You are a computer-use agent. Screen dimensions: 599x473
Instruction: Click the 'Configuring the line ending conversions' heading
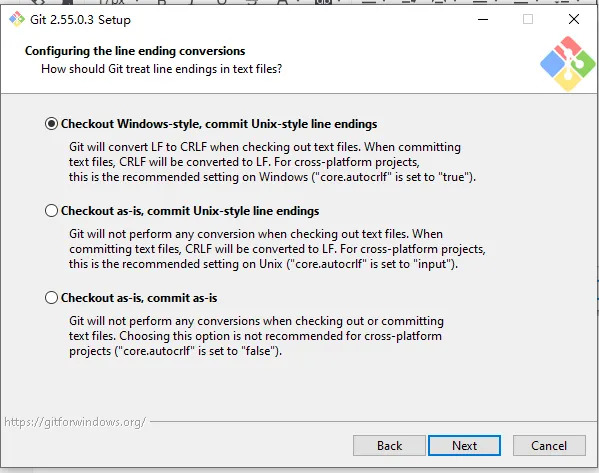[x=135, y=51]
